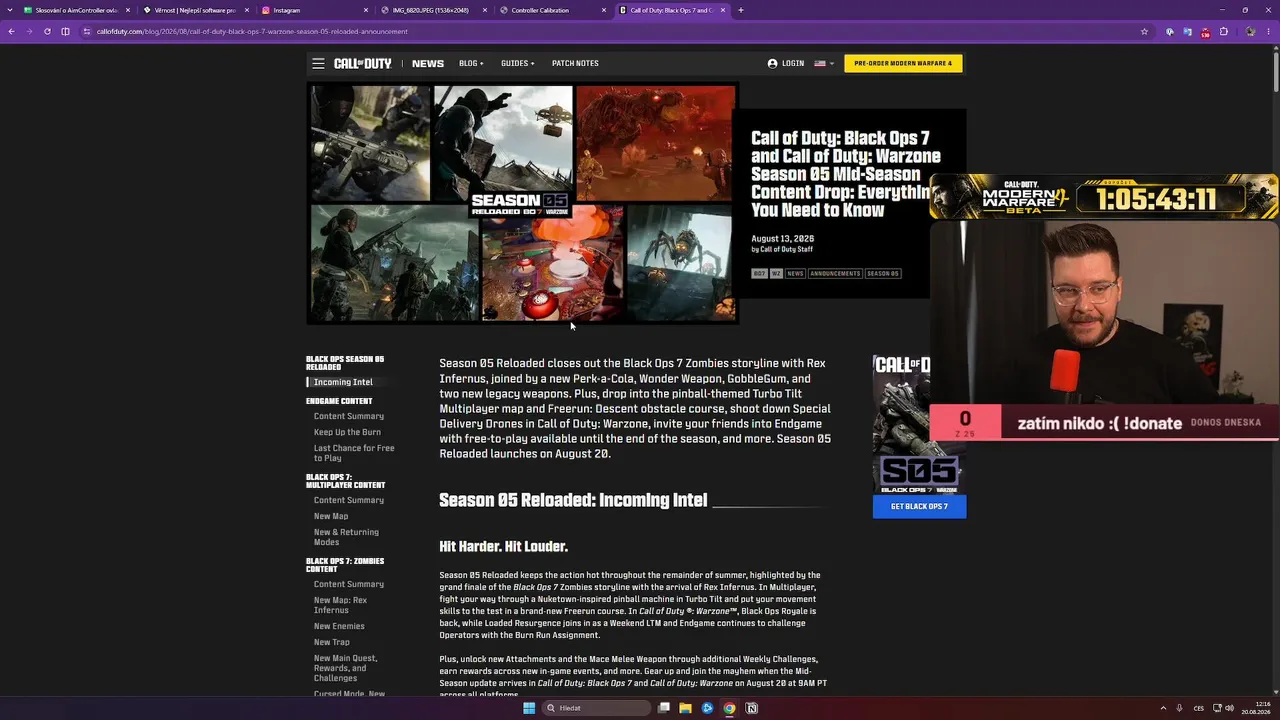Open Task View on the taskbar
1280x720 pixels.
click(x=663, y=708)
